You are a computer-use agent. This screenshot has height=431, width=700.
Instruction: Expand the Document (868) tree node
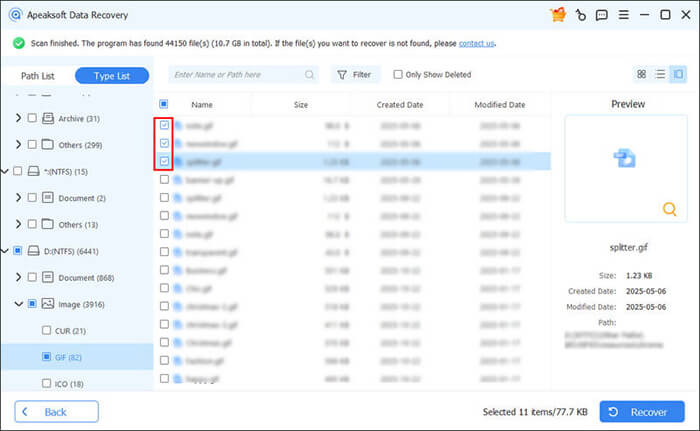point(18,277)
